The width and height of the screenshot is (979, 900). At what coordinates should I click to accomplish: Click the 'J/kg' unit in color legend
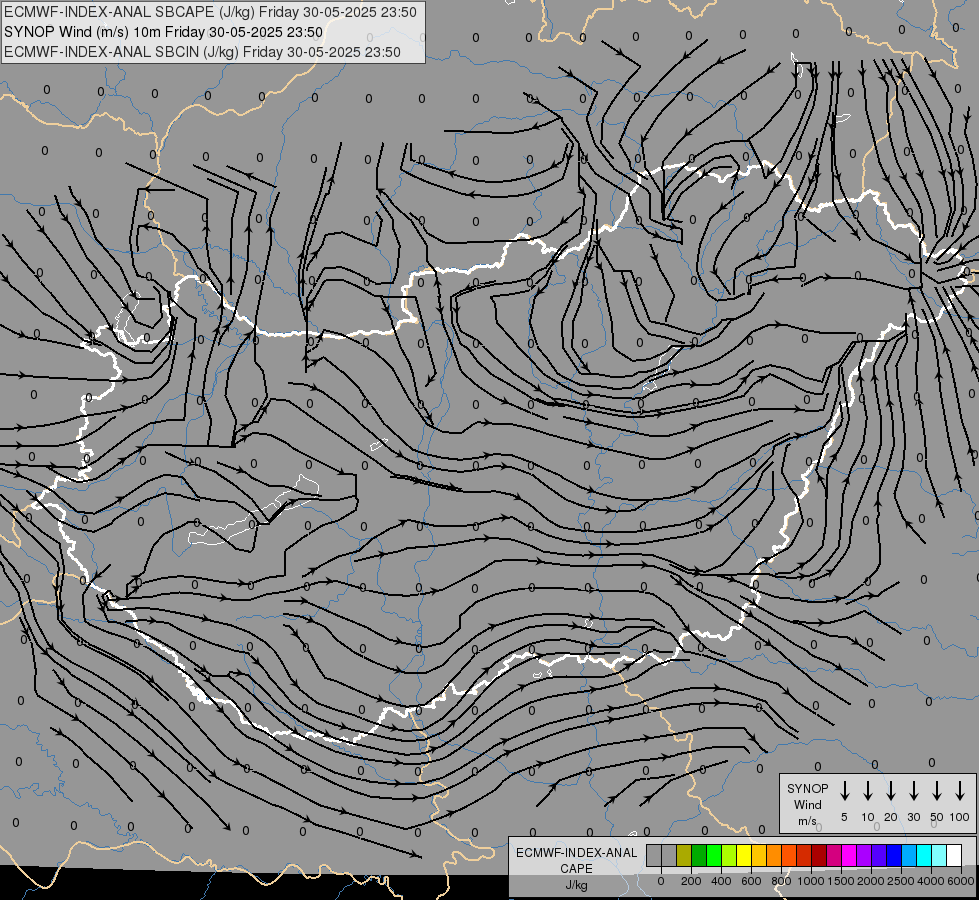coord(576,885)
